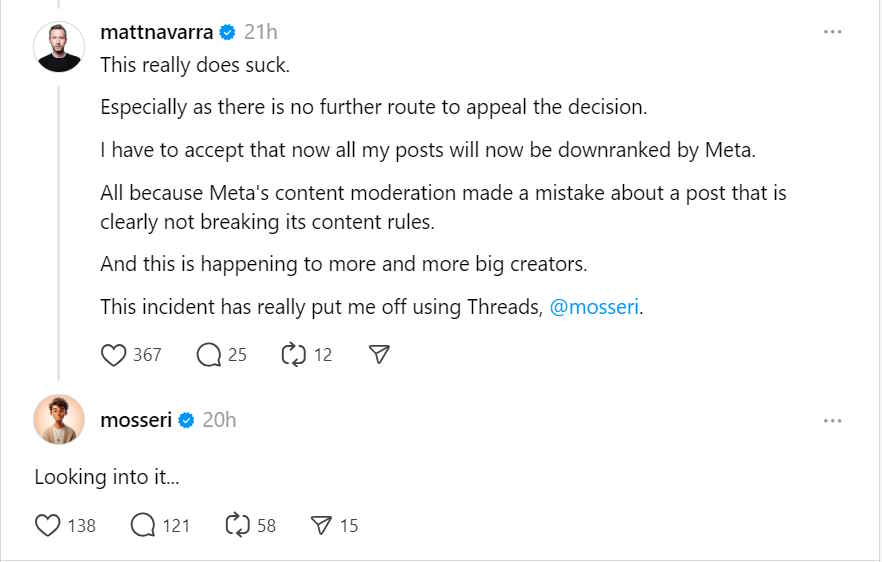This screenshot has height=562, width=882.
Task: Click the verified badge beside mattnavarra
Action: pyautogui.click(x=227, y=33)
